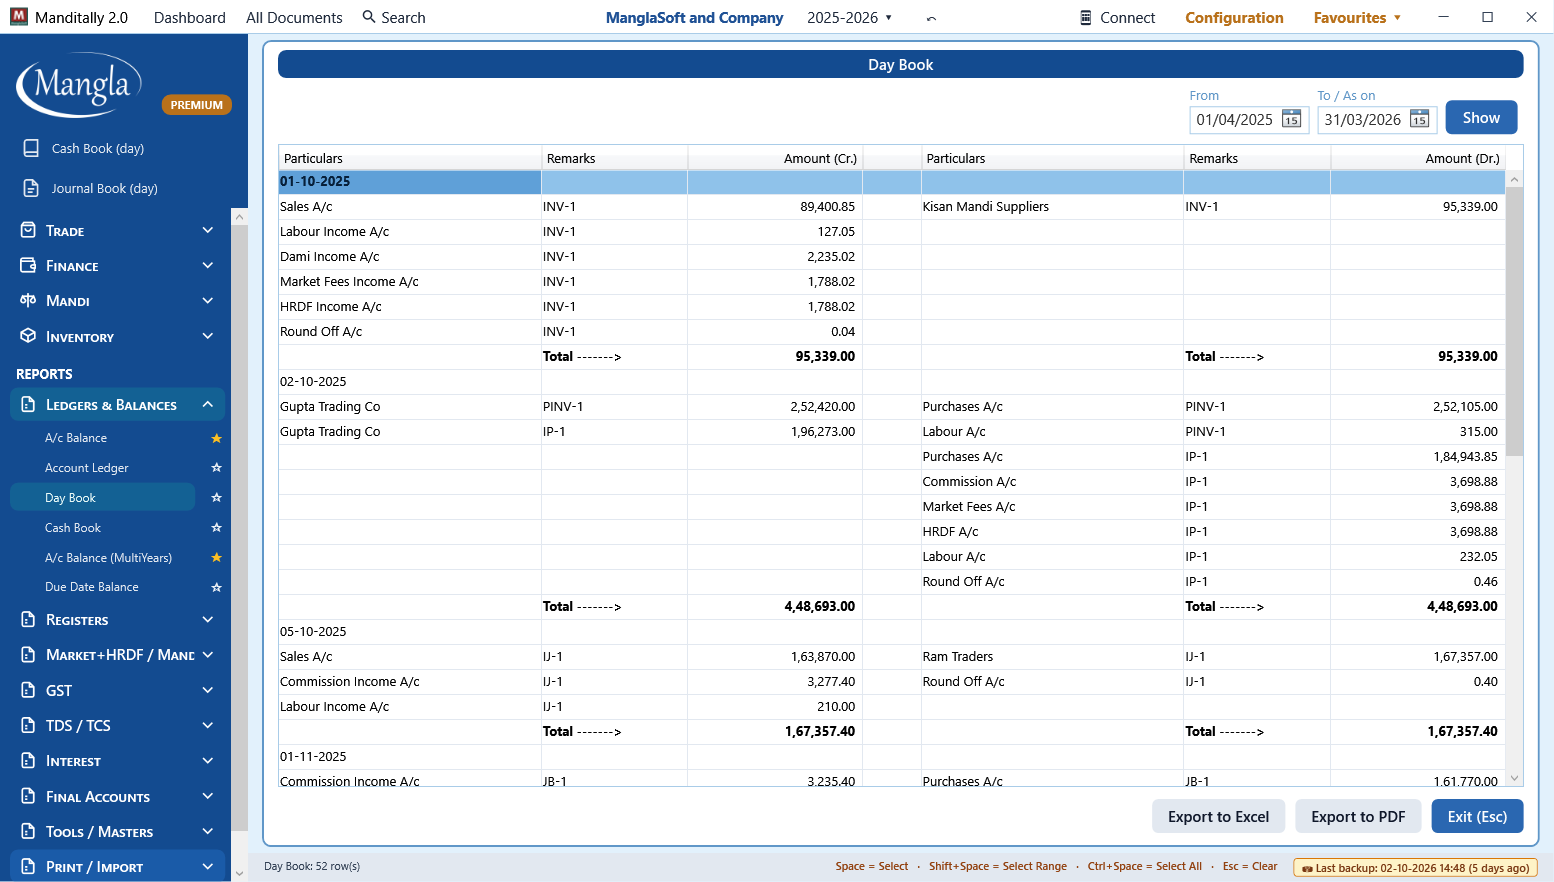Viewport: 1554px width, 882px height.
Task: Click the Show button
Action: coord(1481,118)
